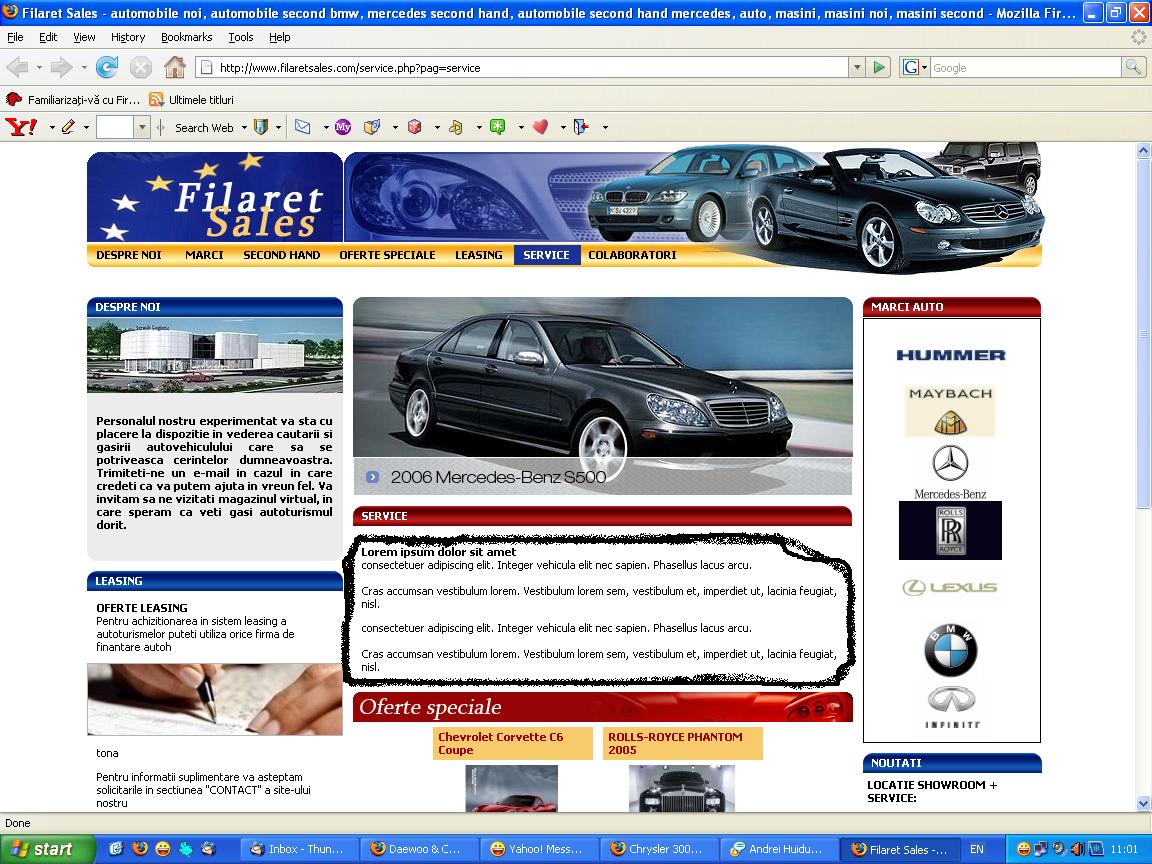Image resolution: width=1152 pixels, height=864 pixels.
Task: Open the Tools menu
Action: [x=240, y=37]
